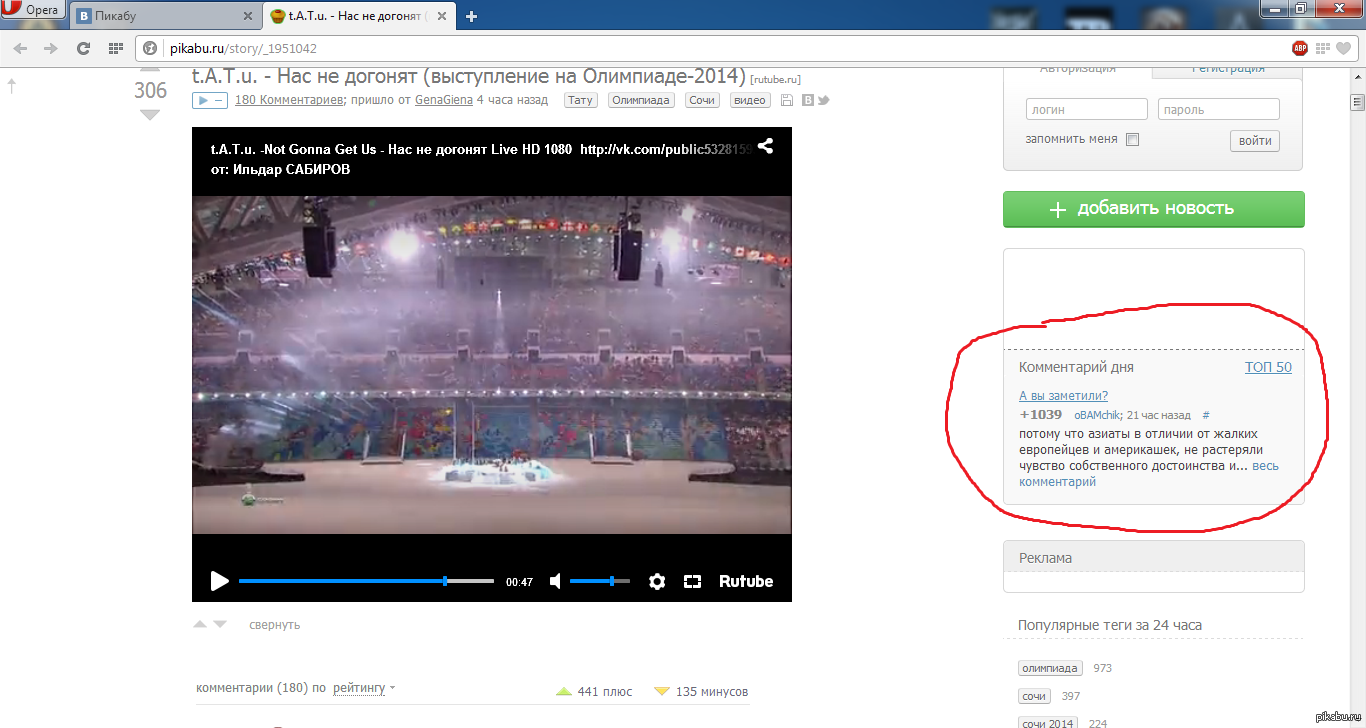Check the 'запомнить меня' checkbox
1366x728 pixels.
click(1132, 140)
